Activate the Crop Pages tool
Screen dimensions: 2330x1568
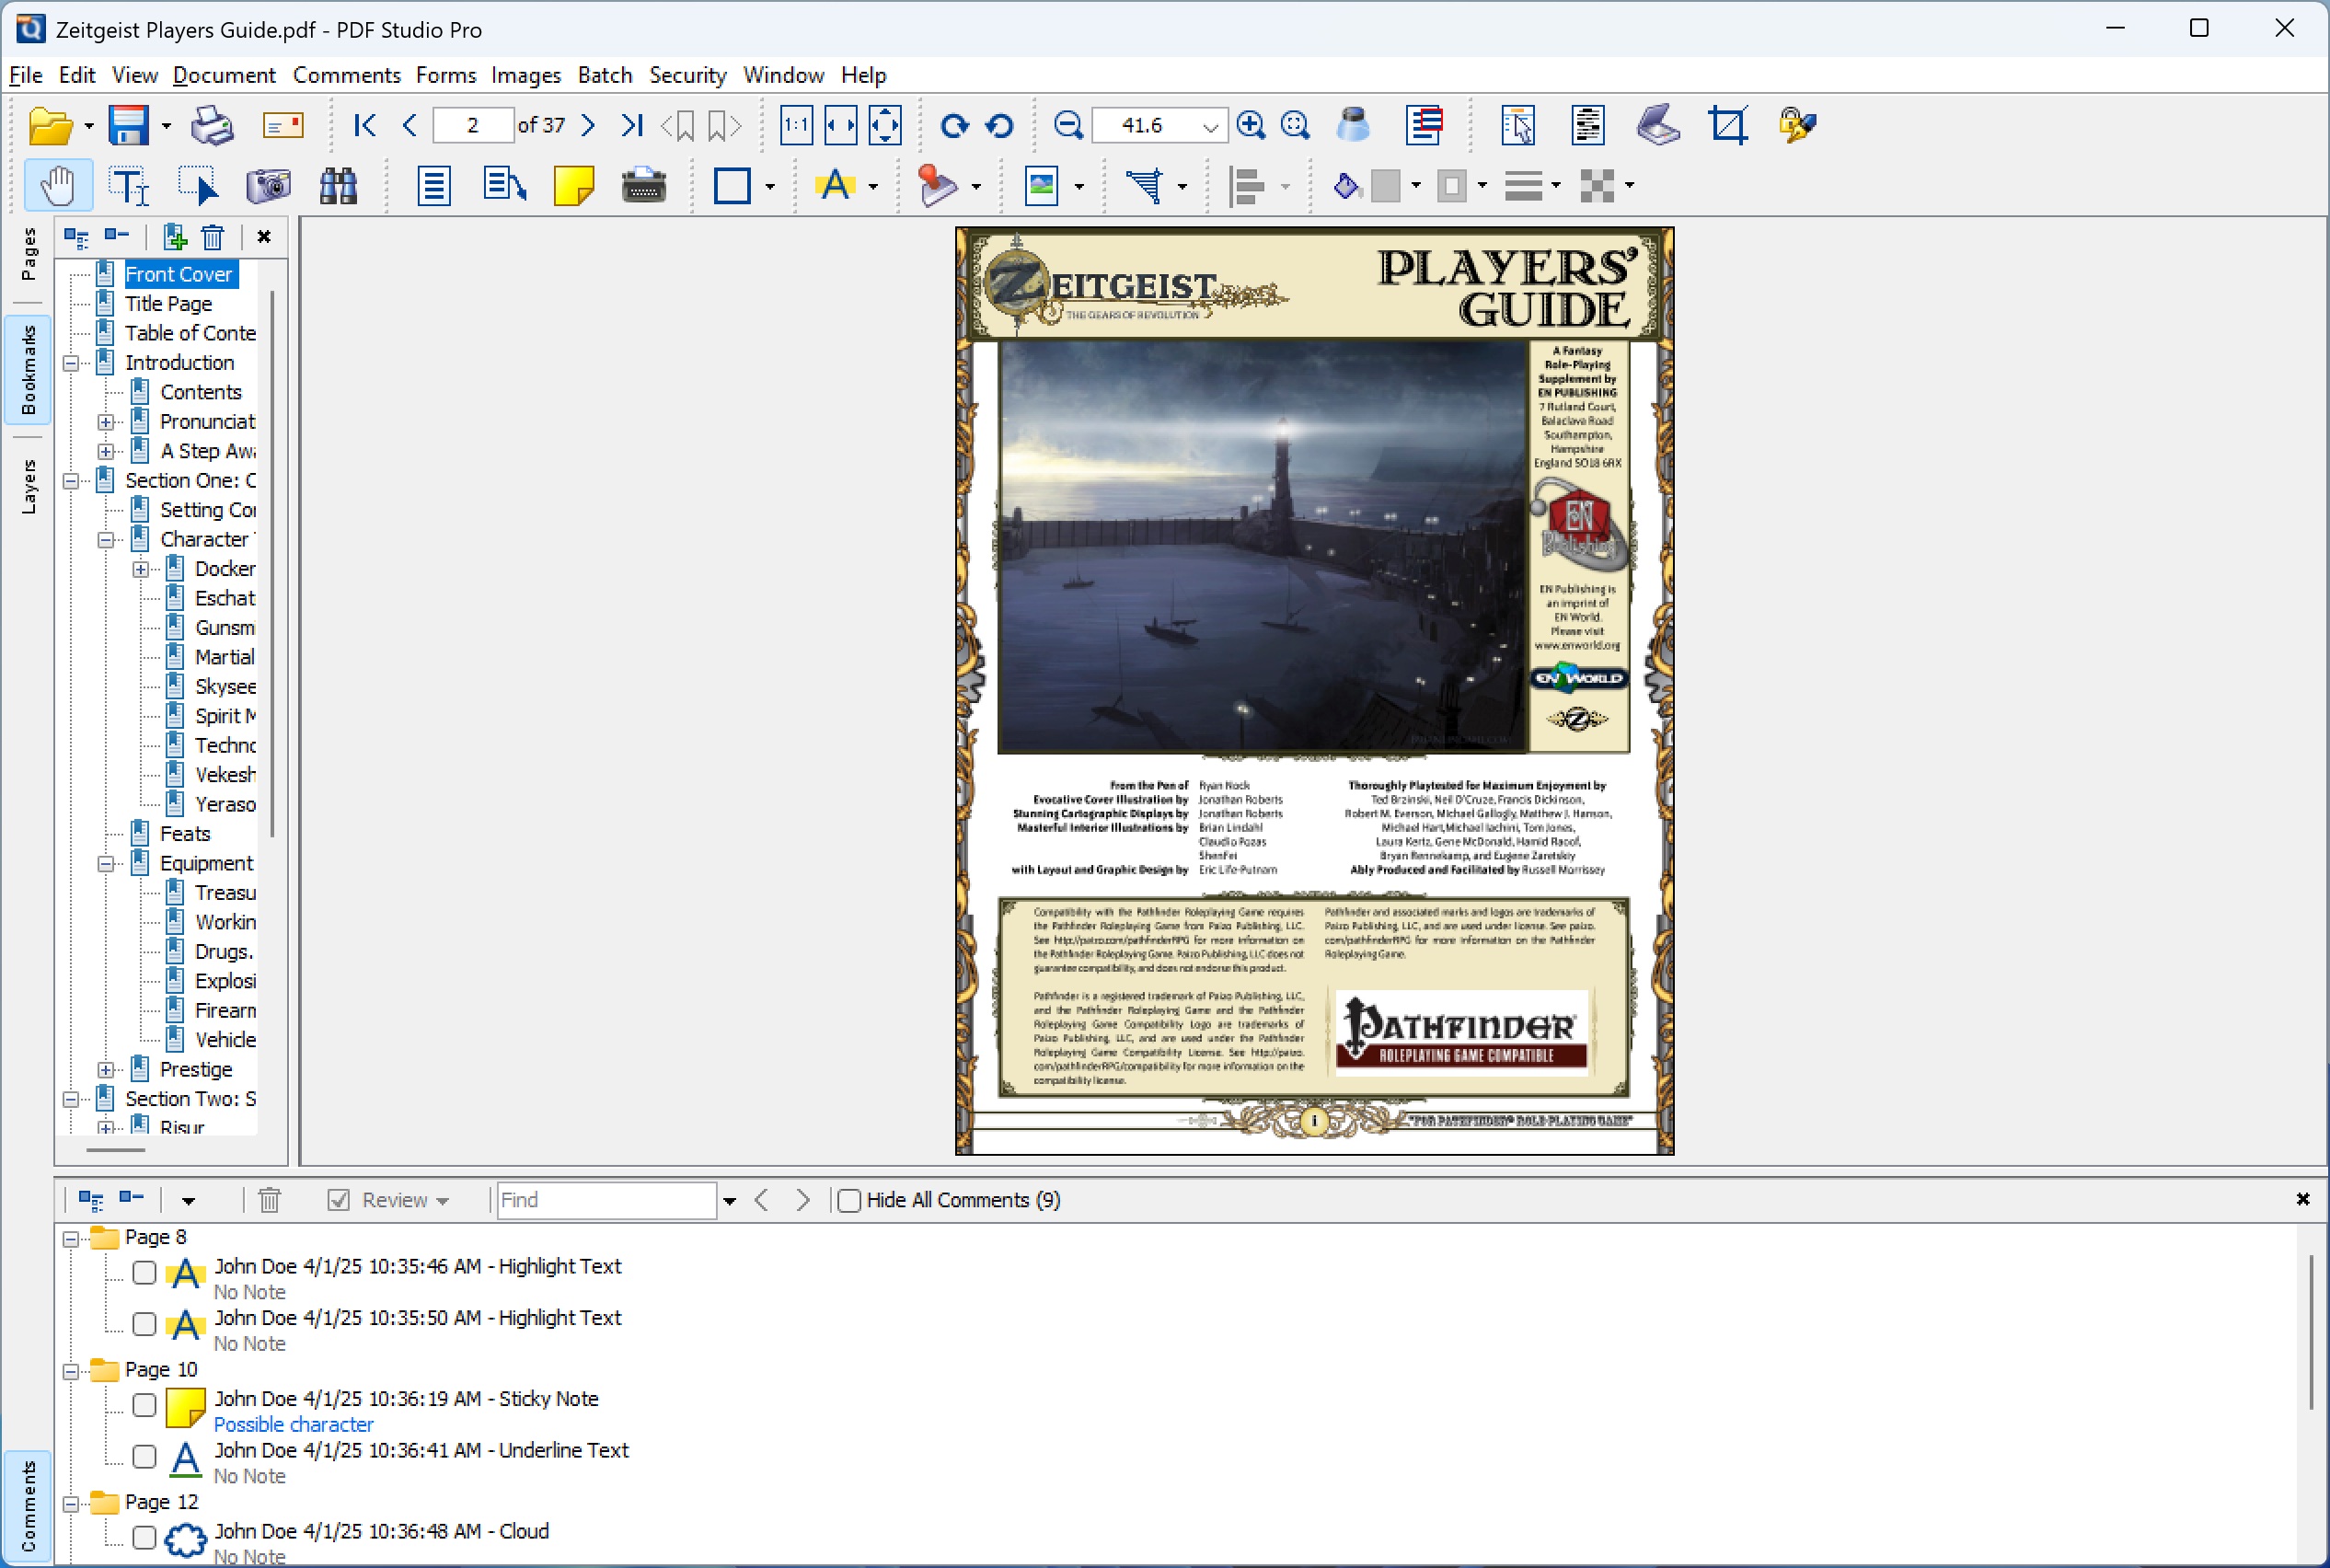pyautogui.click(x=1729, y=125)
